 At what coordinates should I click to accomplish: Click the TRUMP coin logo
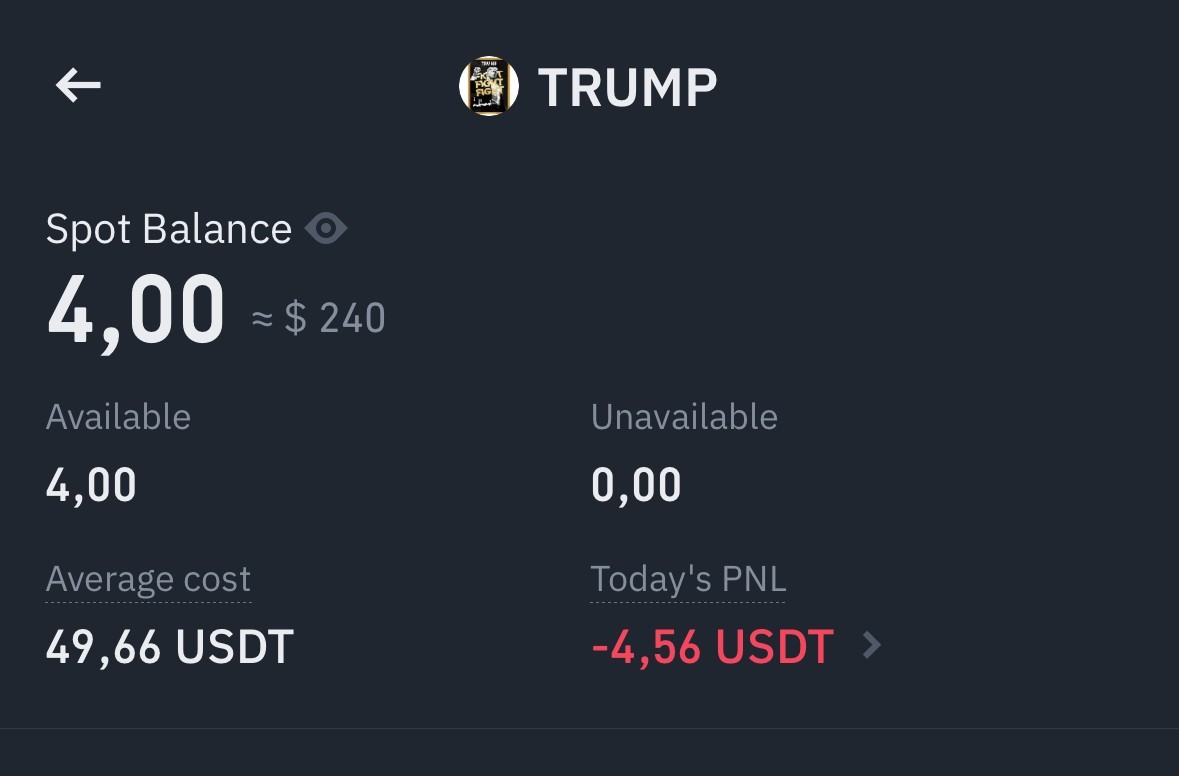tap(488, 86)
